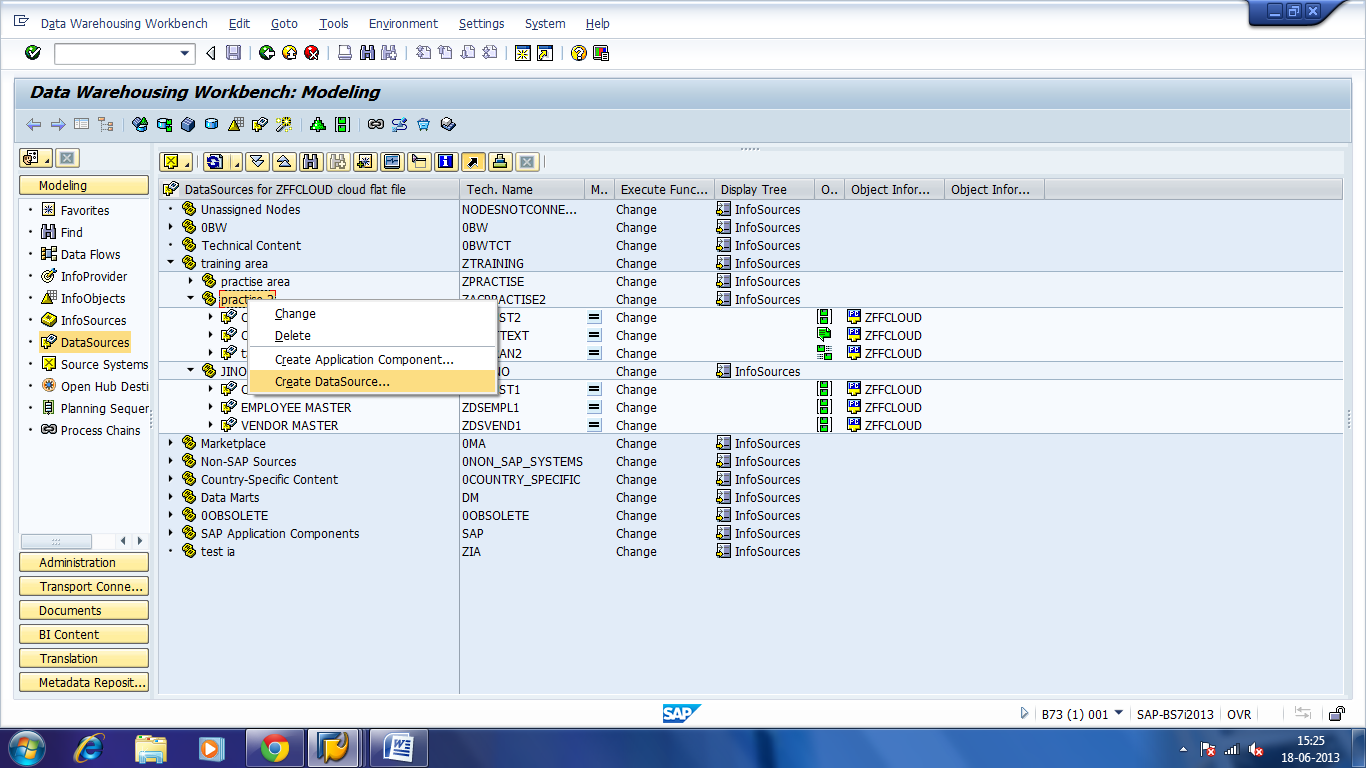The image size is (1366, 768).
Task: Open the command field dropdown at top left
Action: coord(181,53)
